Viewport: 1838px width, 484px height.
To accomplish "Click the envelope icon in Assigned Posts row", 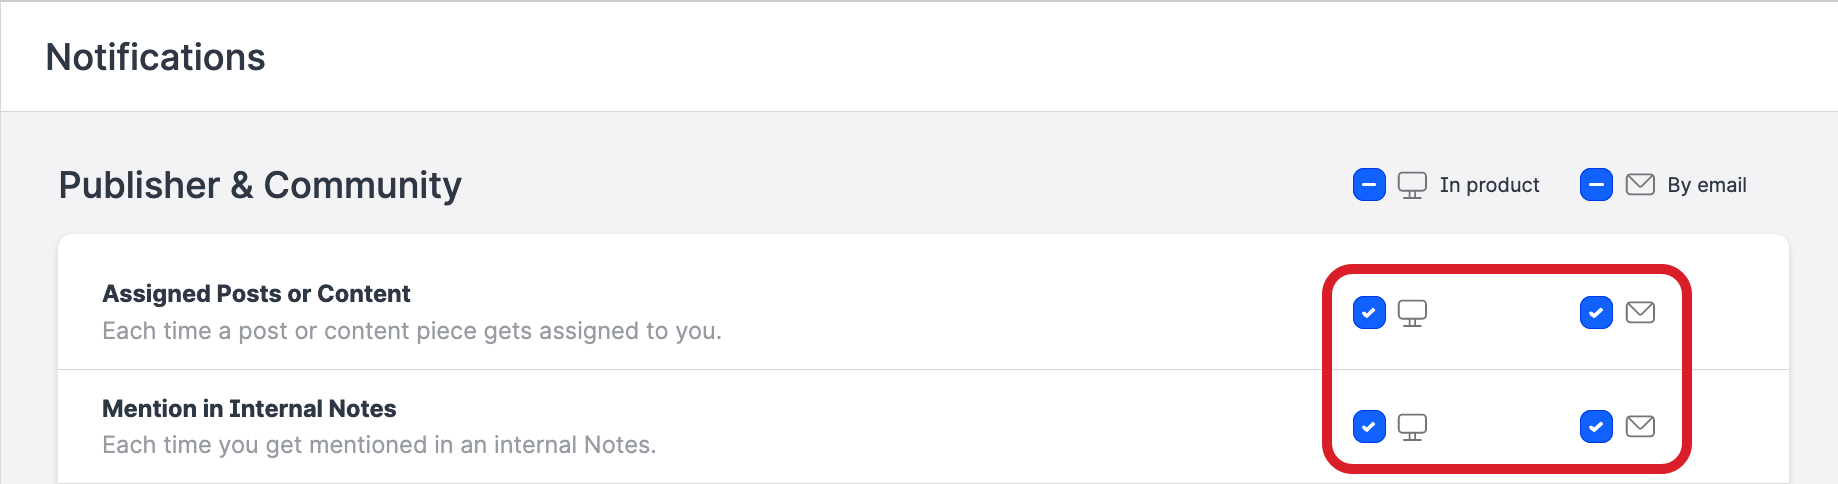I will (x=1640, y=313).
